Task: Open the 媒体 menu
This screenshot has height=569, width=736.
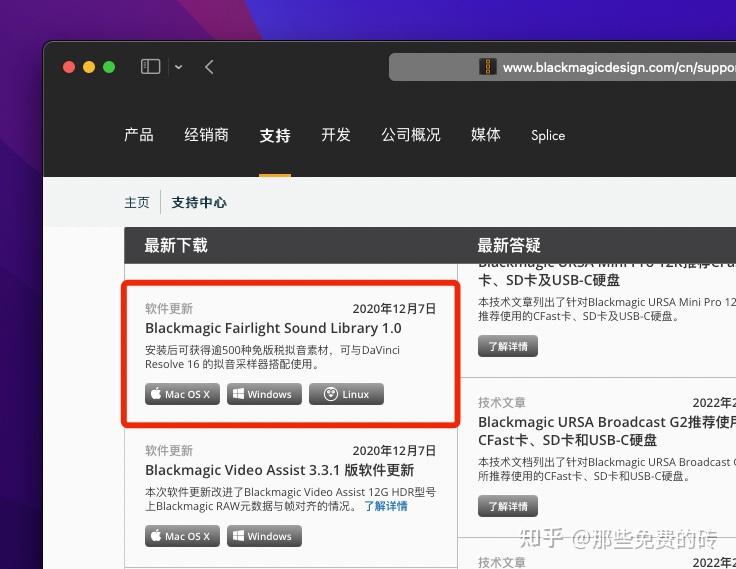Action: [486, 135]
